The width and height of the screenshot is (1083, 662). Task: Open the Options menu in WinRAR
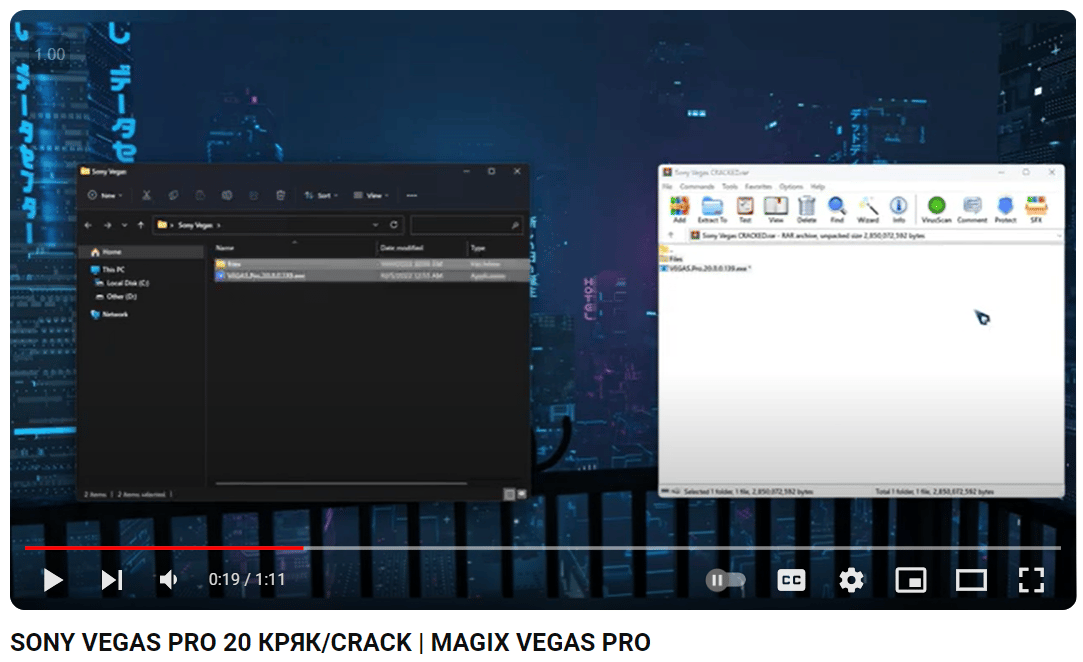(x=792, y=187)
